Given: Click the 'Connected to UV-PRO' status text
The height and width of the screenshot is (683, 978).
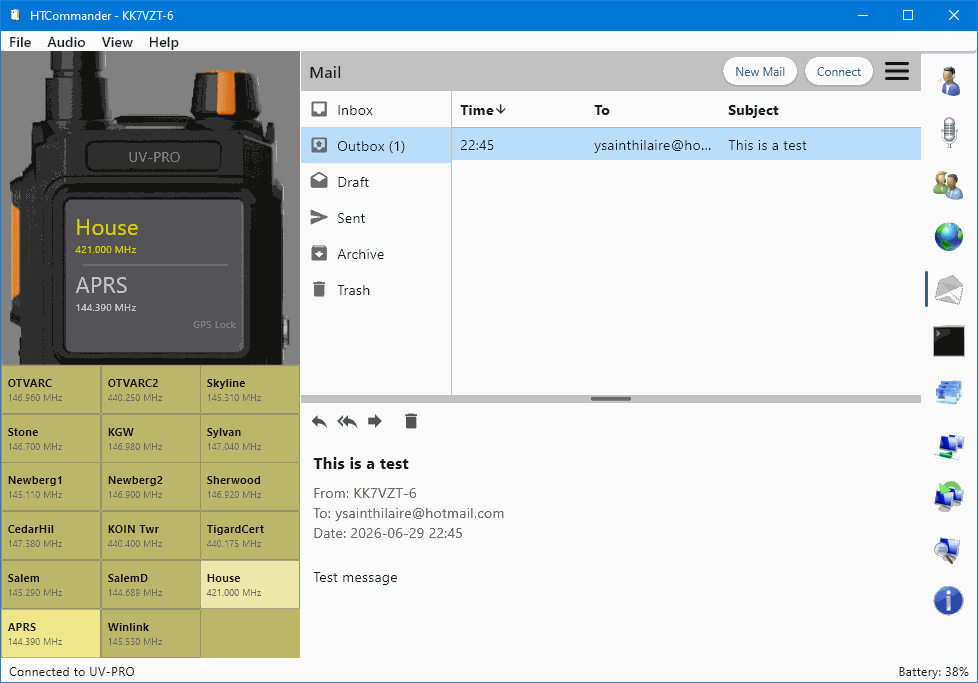Looking at the screenshot, I should pos(72,672).
